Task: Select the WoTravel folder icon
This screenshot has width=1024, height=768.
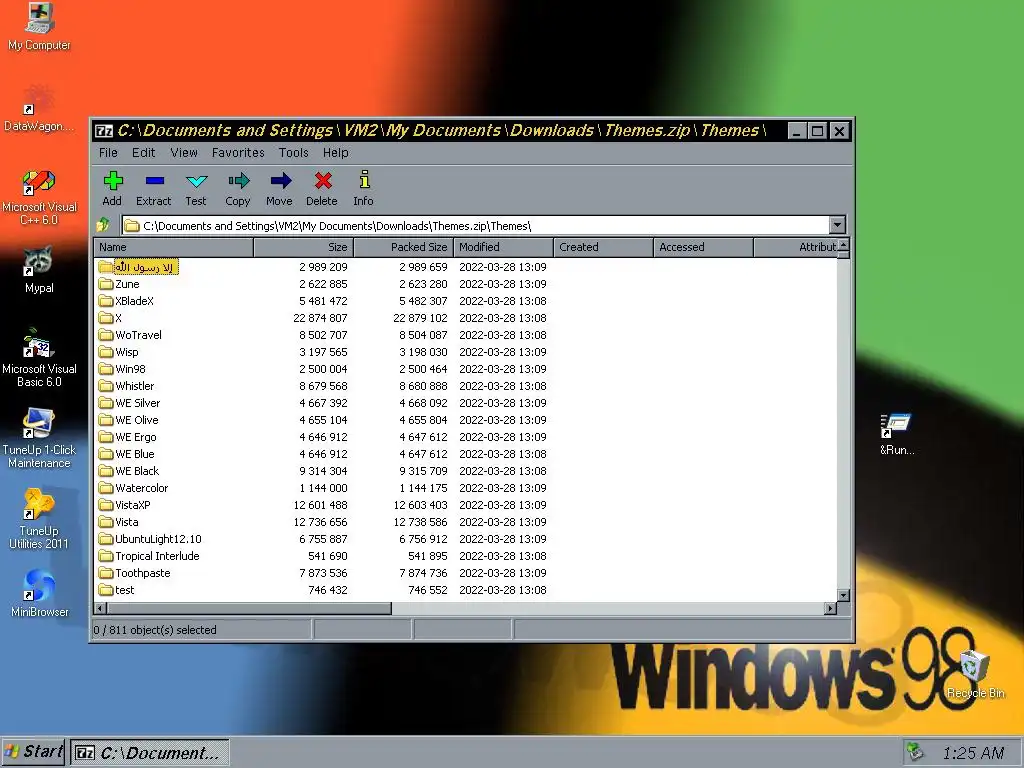Action: [x=106, y=335]
